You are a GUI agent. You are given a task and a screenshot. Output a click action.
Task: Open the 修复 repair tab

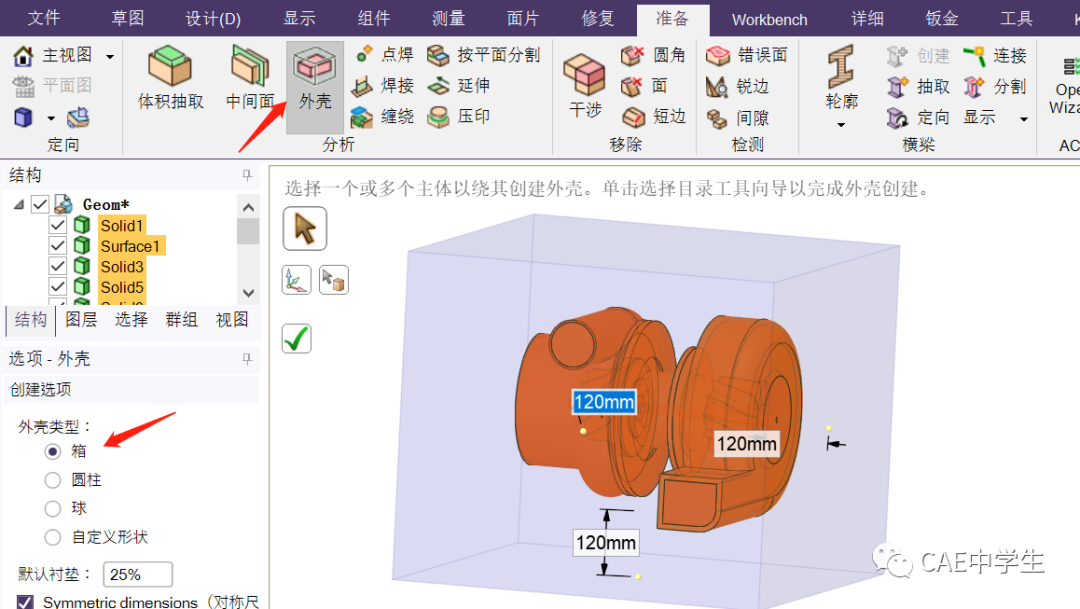(x=598, y=18)
